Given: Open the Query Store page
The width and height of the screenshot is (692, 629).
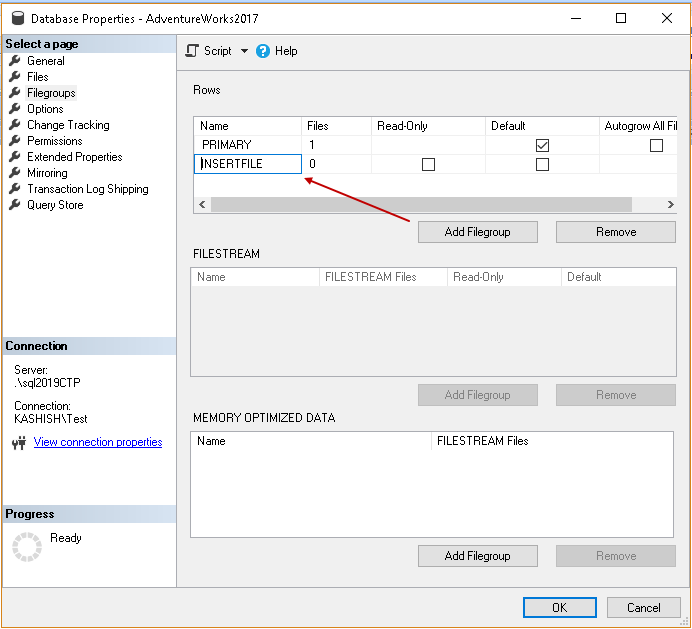Looking at the screenshot, I should [55, 205].
